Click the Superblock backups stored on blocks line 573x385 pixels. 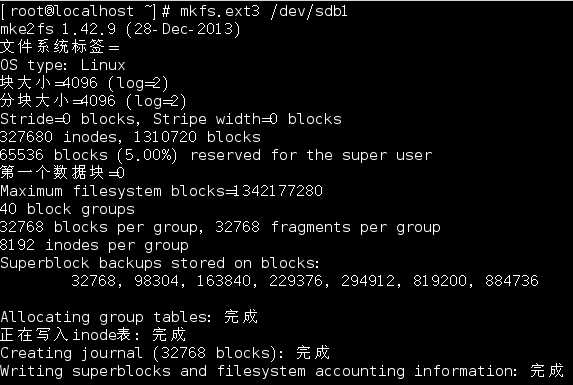[160, 263]
